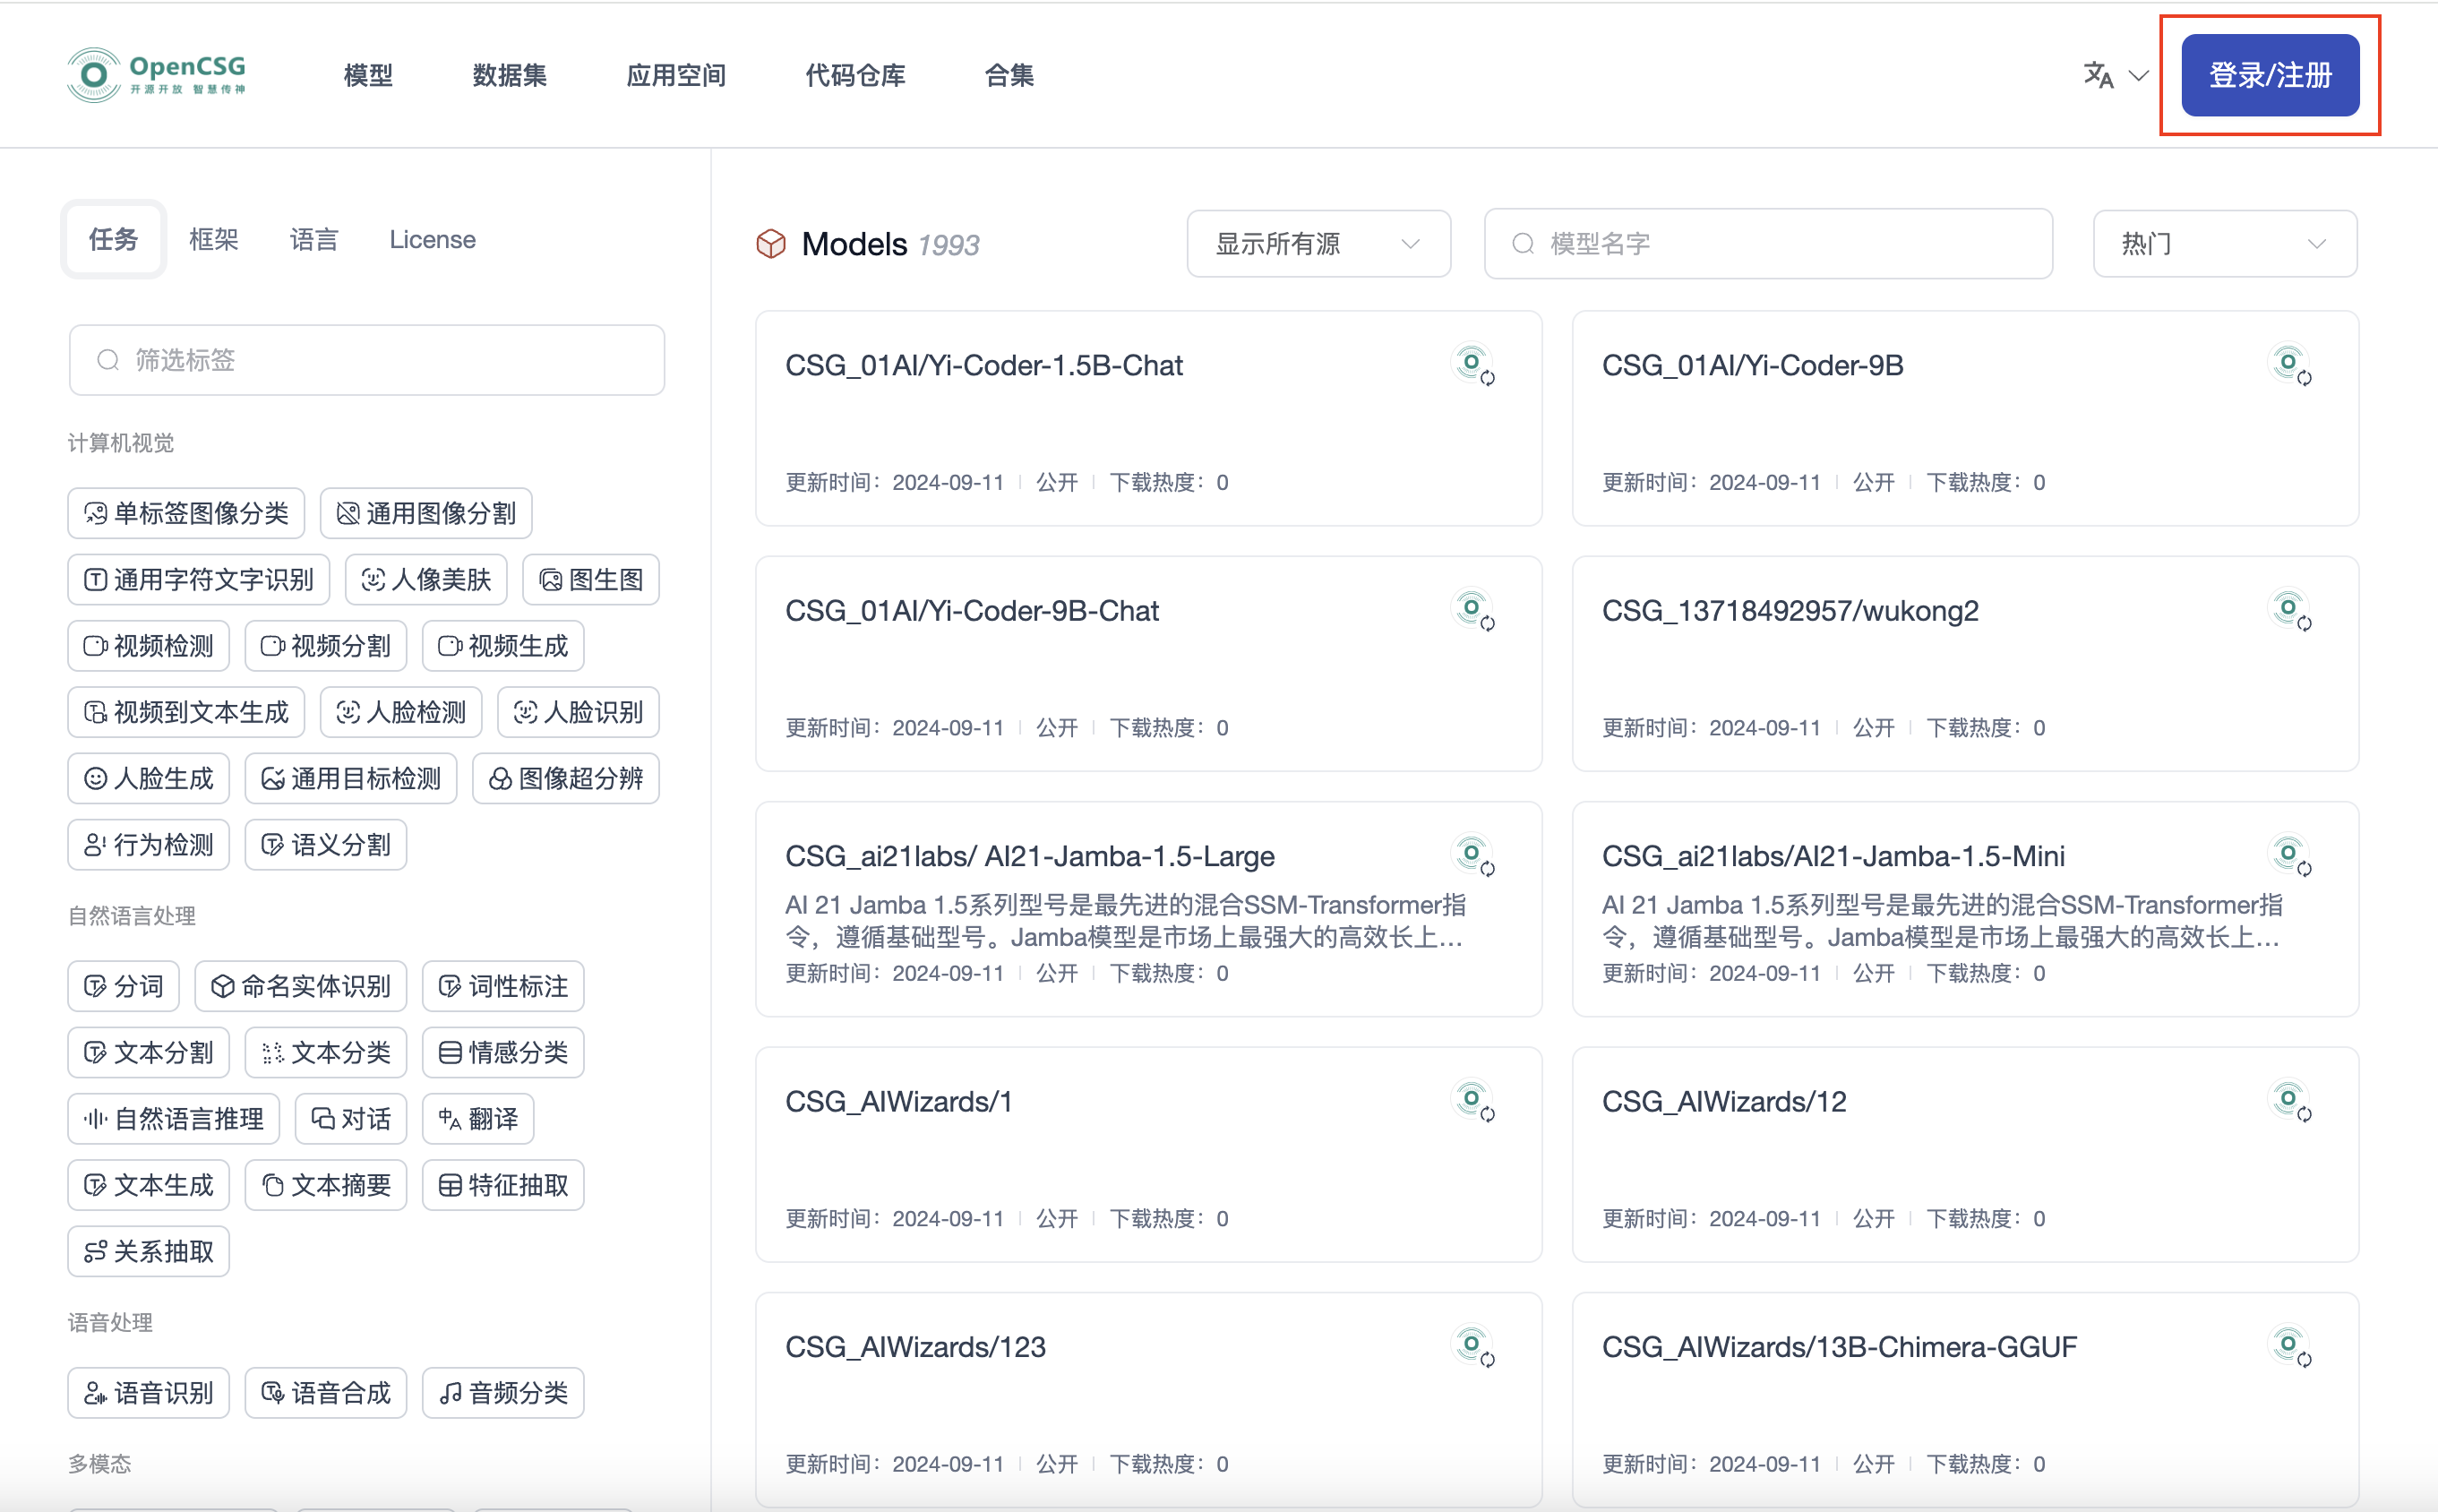Toggle the 人脸检测 tag filter
2438x1512 pixels.
(401, 712)
